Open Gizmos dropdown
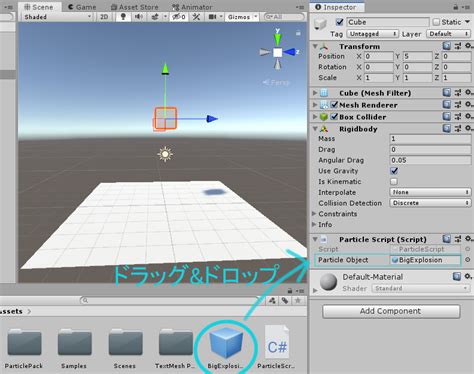The width and height of the screenshot is (474, 374). [x=242, y=17]
